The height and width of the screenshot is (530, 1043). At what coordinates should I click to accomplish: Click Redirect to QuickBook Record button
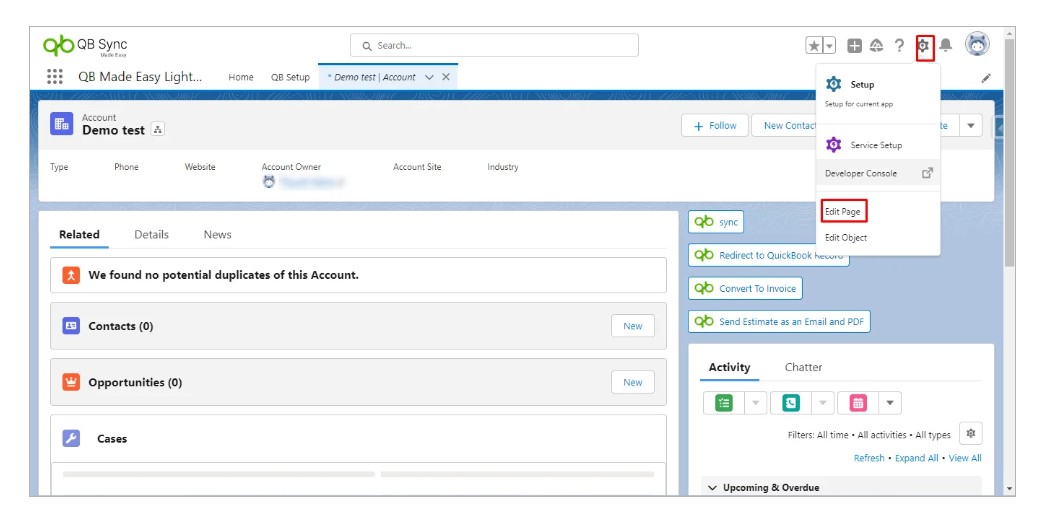pos(768,255)
